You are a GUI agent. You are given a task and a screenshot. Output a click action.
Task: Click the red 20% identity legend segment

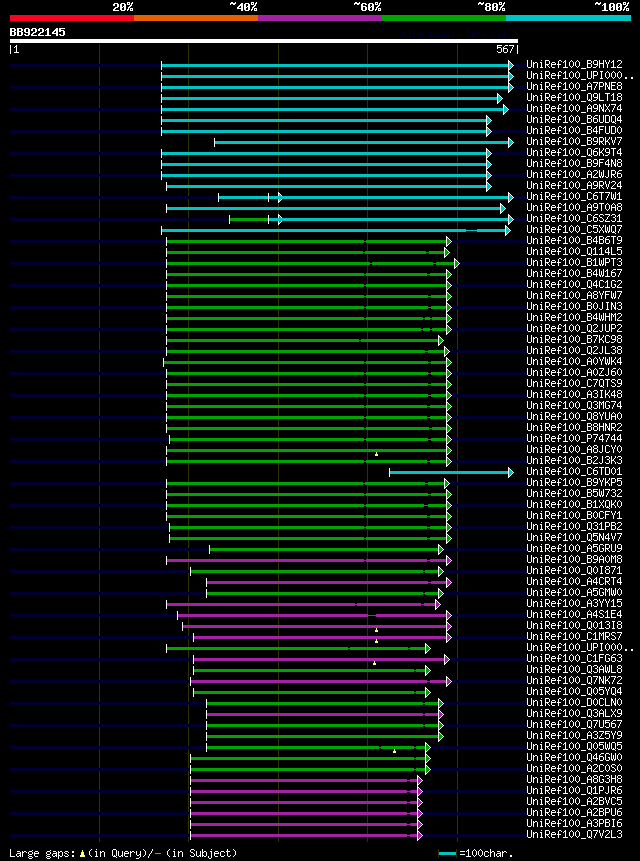coord(72,18)
